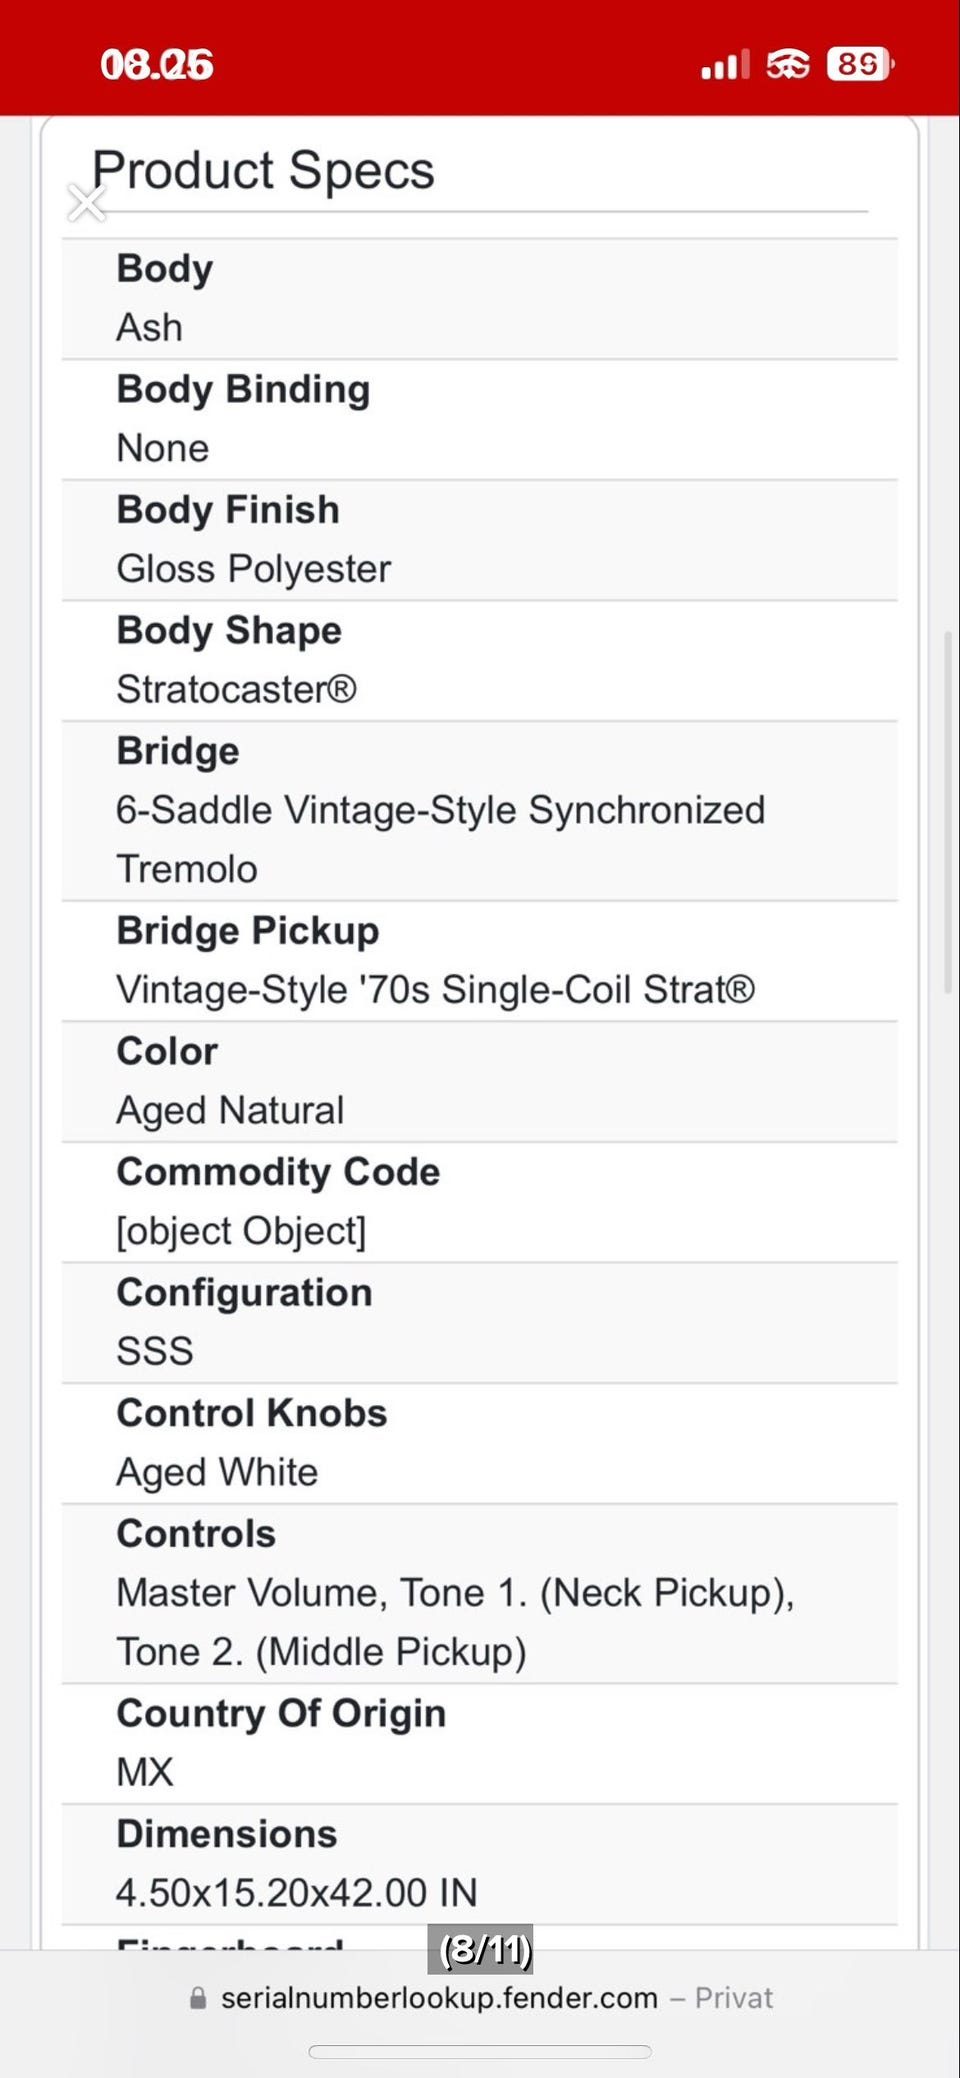The width and height of the screenshot is (960, 2078).
Task: Tap the Wi-Fi status icon
Action: click(788, 65)
